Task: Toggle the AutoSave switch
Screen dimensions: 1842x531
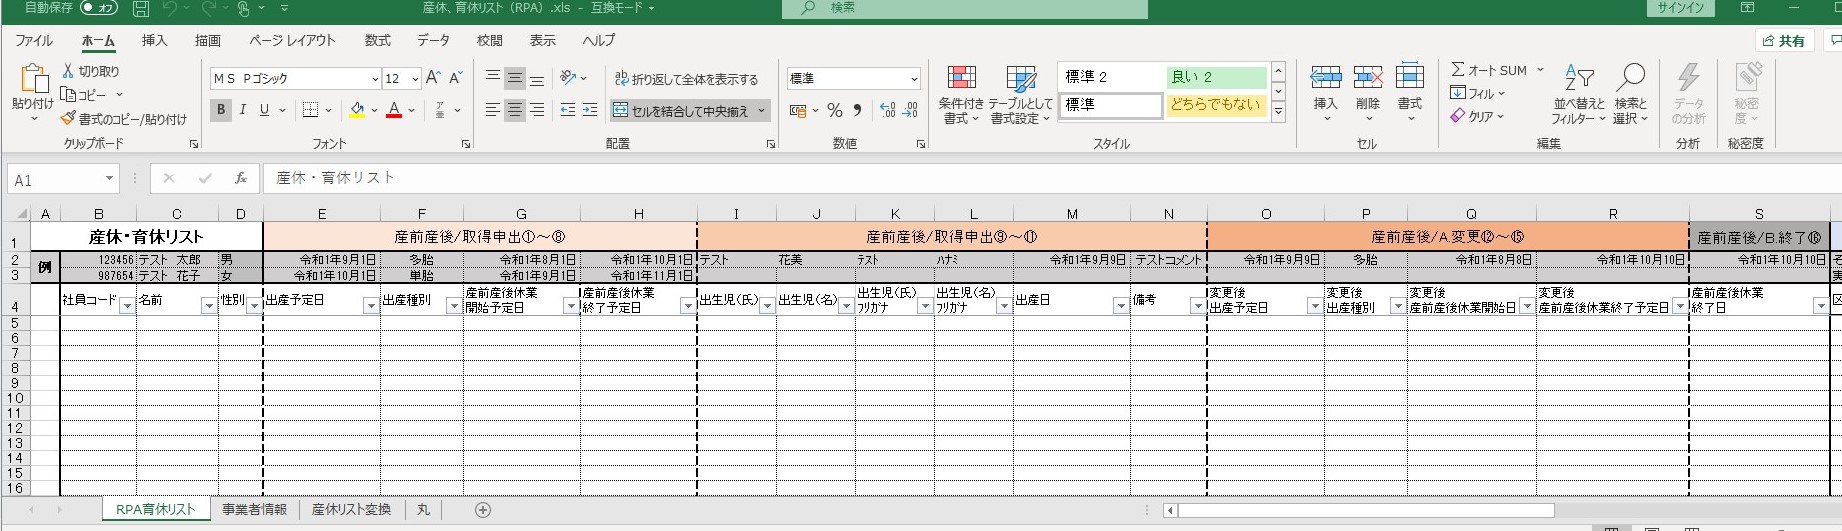Action: (x=98, y=8)
